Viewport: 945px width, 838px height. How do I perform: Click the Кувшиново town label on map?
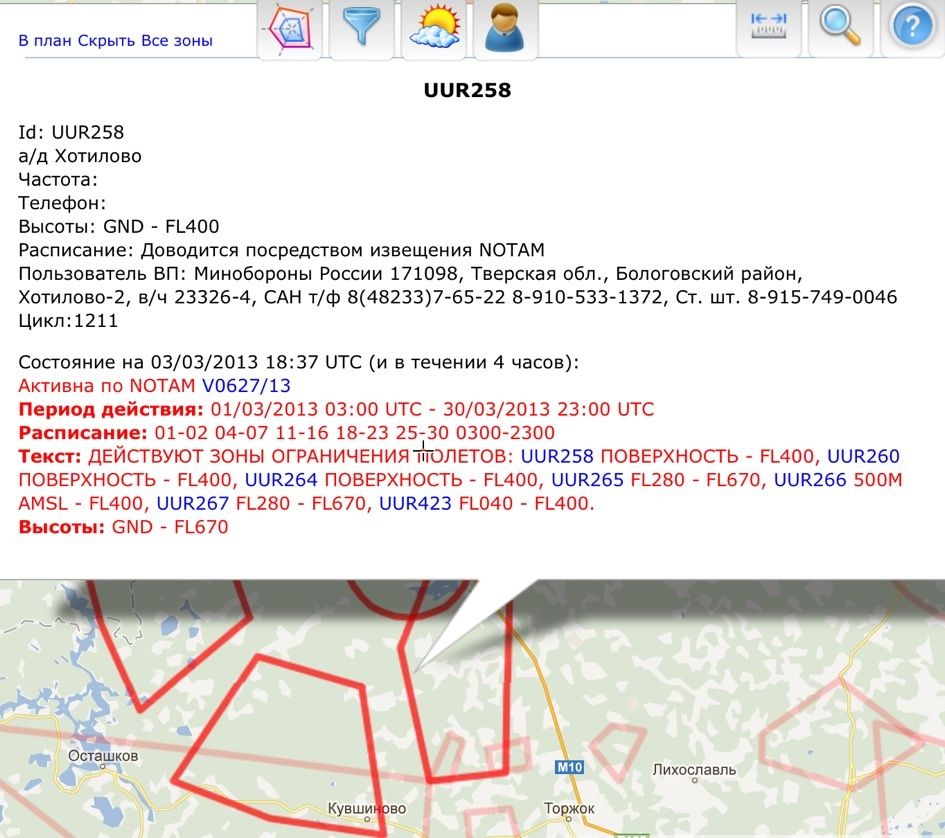tap(366, 808)
